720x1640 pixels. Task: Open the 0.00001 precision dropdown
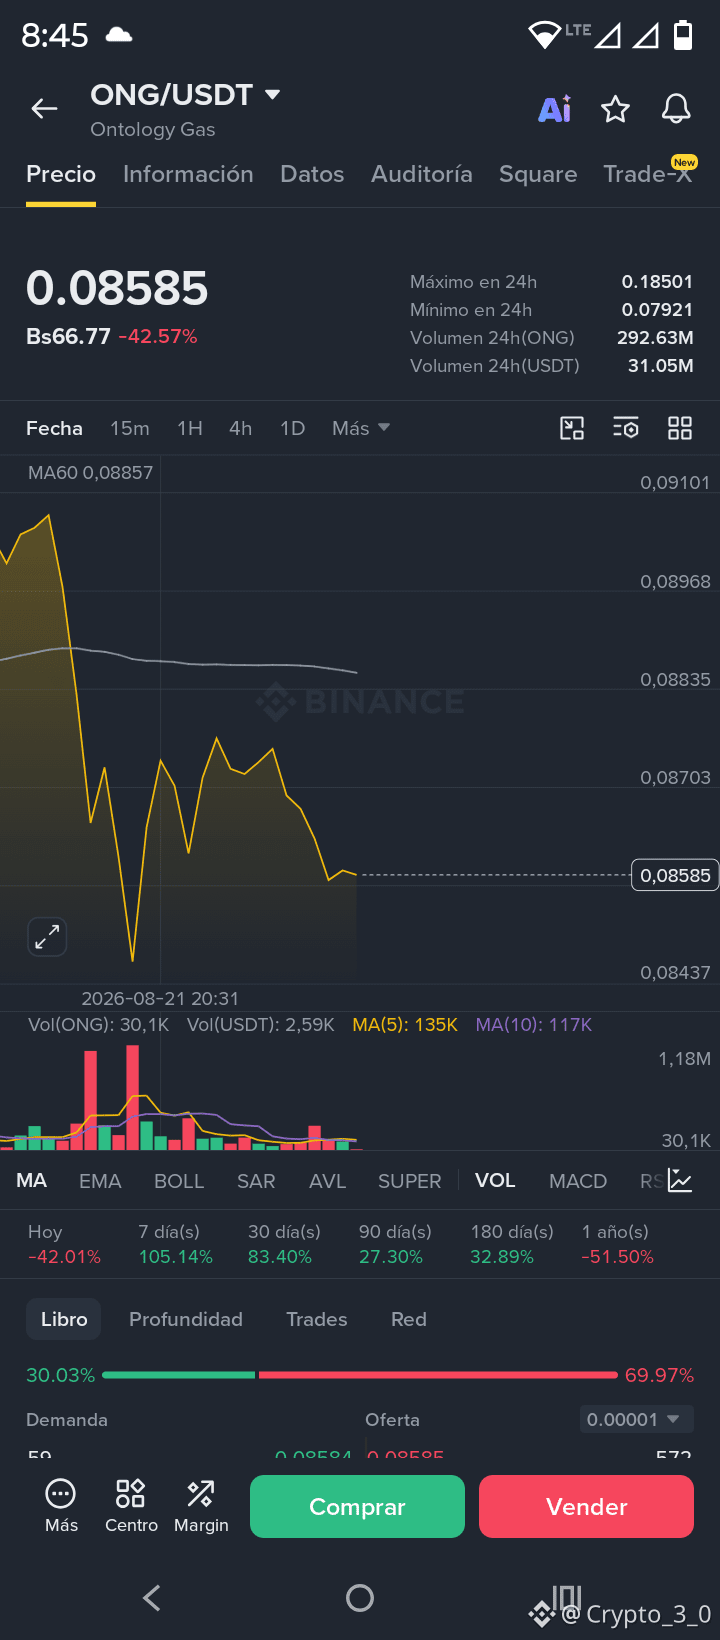636,1419
